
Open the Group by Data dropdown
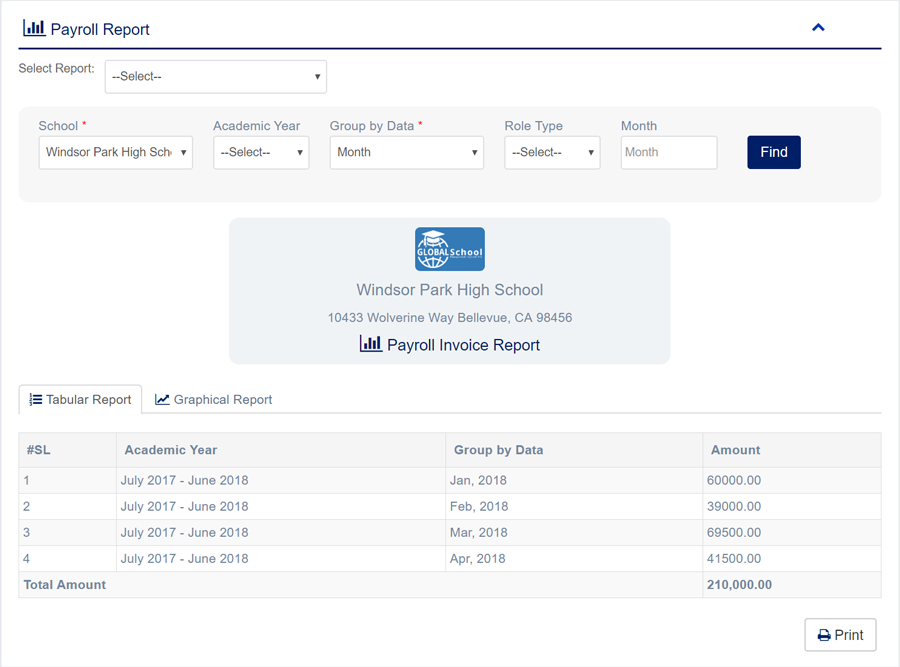pyautogui.click(x=406, y=152)
